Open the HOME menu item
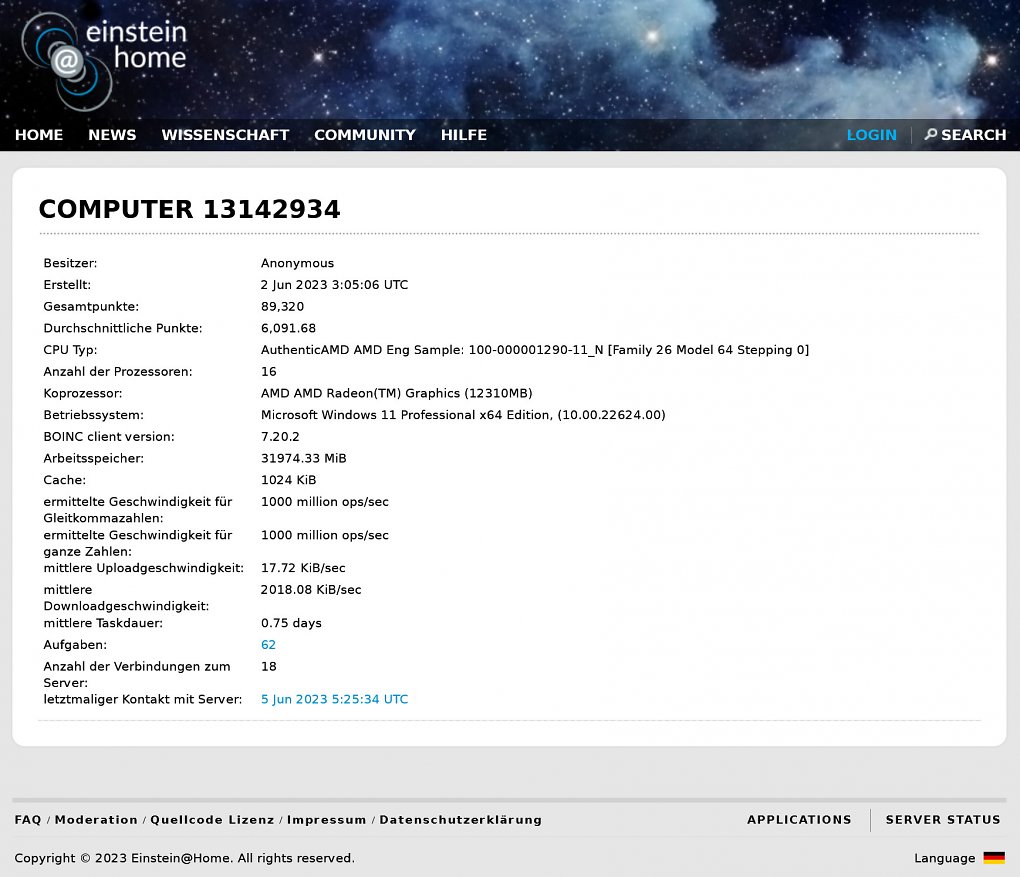This screenshot has height=877, width=1020. click(x=39, y=135)
